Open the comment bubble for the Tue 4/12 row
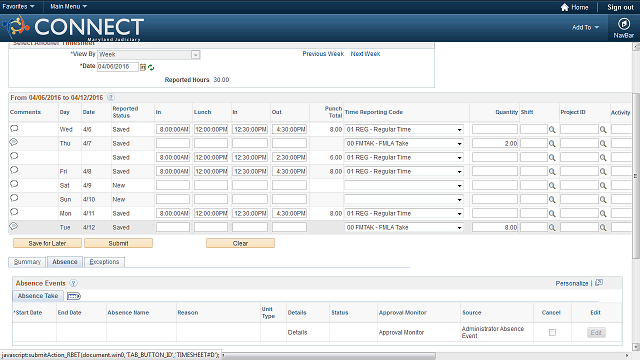The width and height of the screenshot is (640, 360). tap(14, 226)
